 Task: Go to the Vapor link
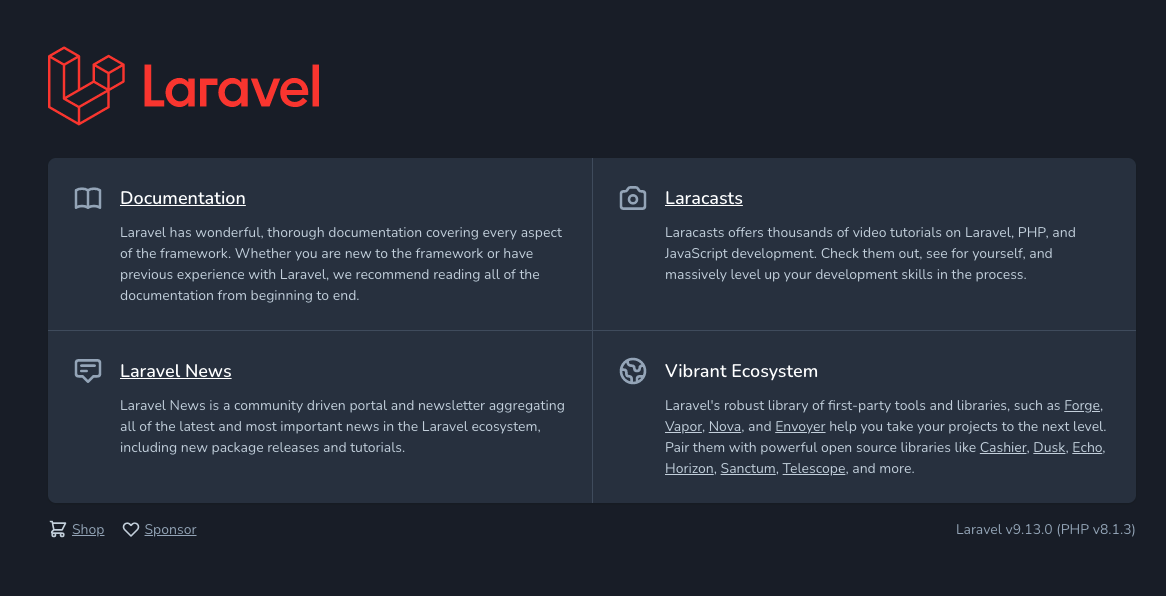pyautogui.click(x=683, y=426)
